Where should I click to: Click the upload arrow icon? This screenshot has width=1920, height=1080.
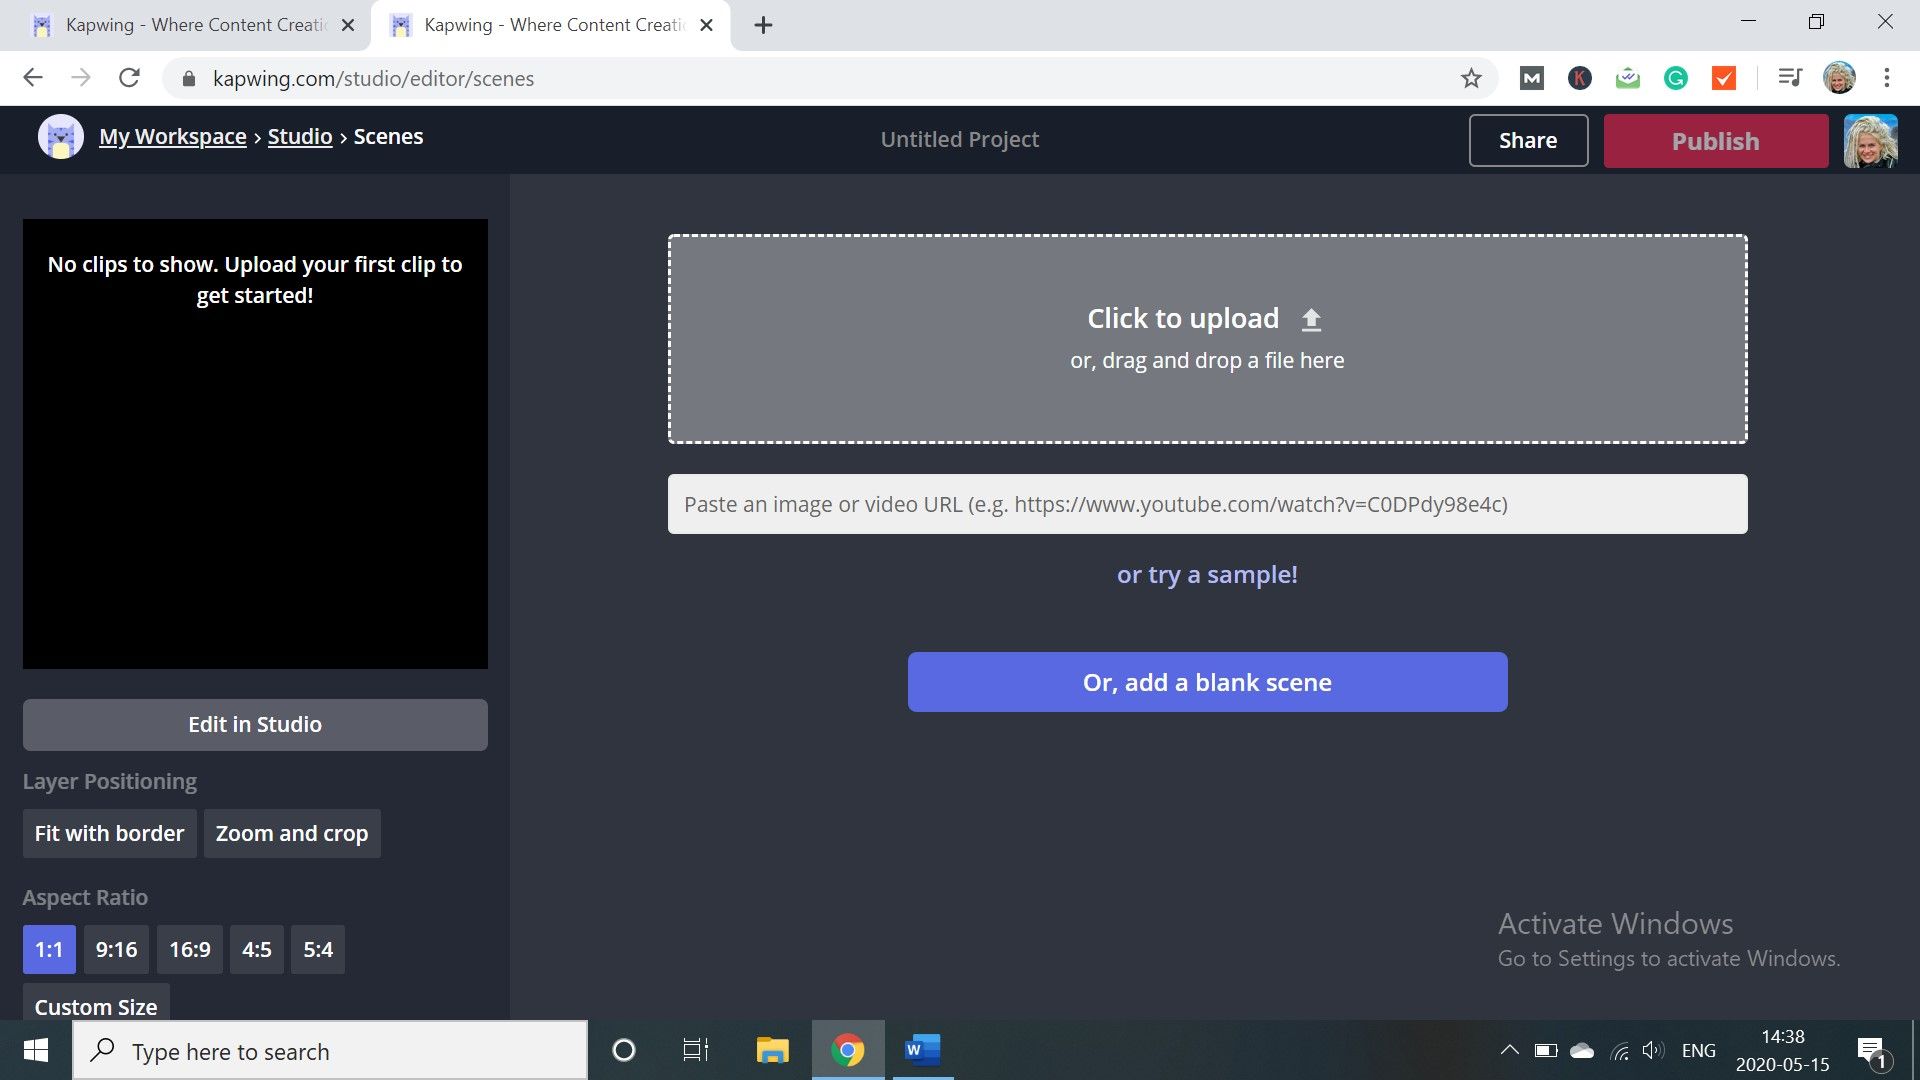click(x=1311, y=319)
